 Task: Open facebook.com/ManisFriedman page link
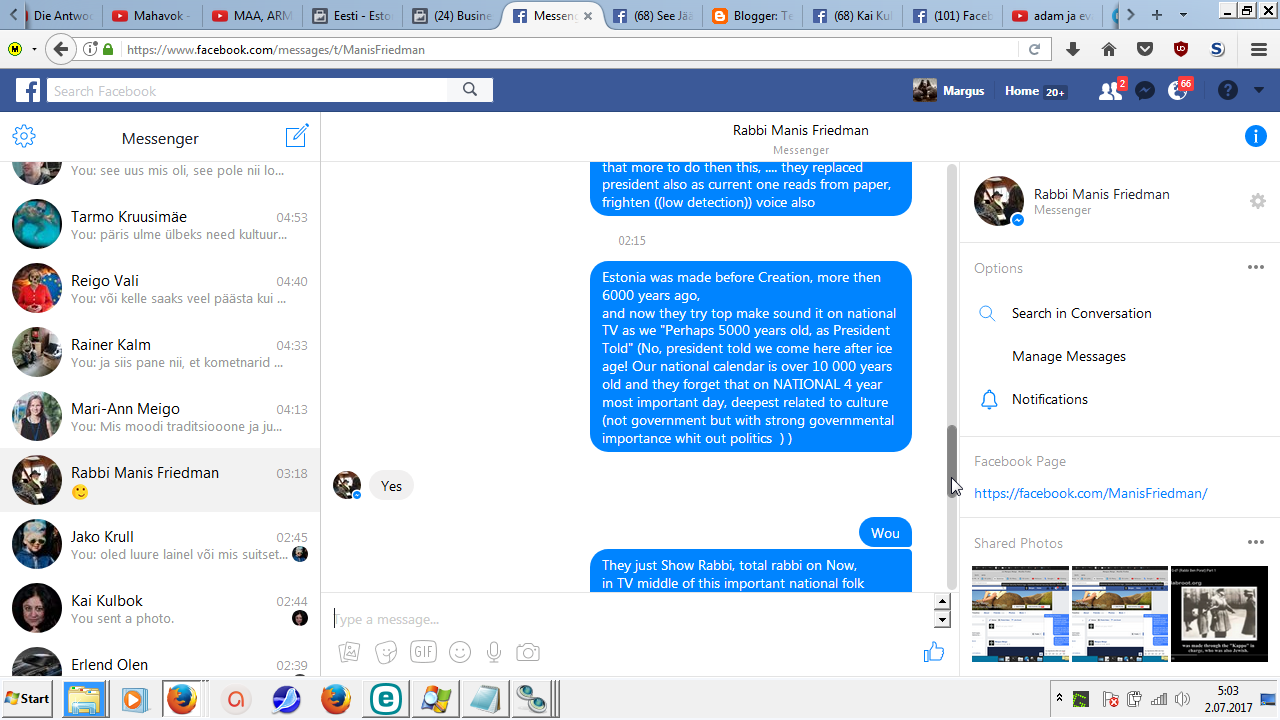pyautogui.click(x=1091, y=493)
